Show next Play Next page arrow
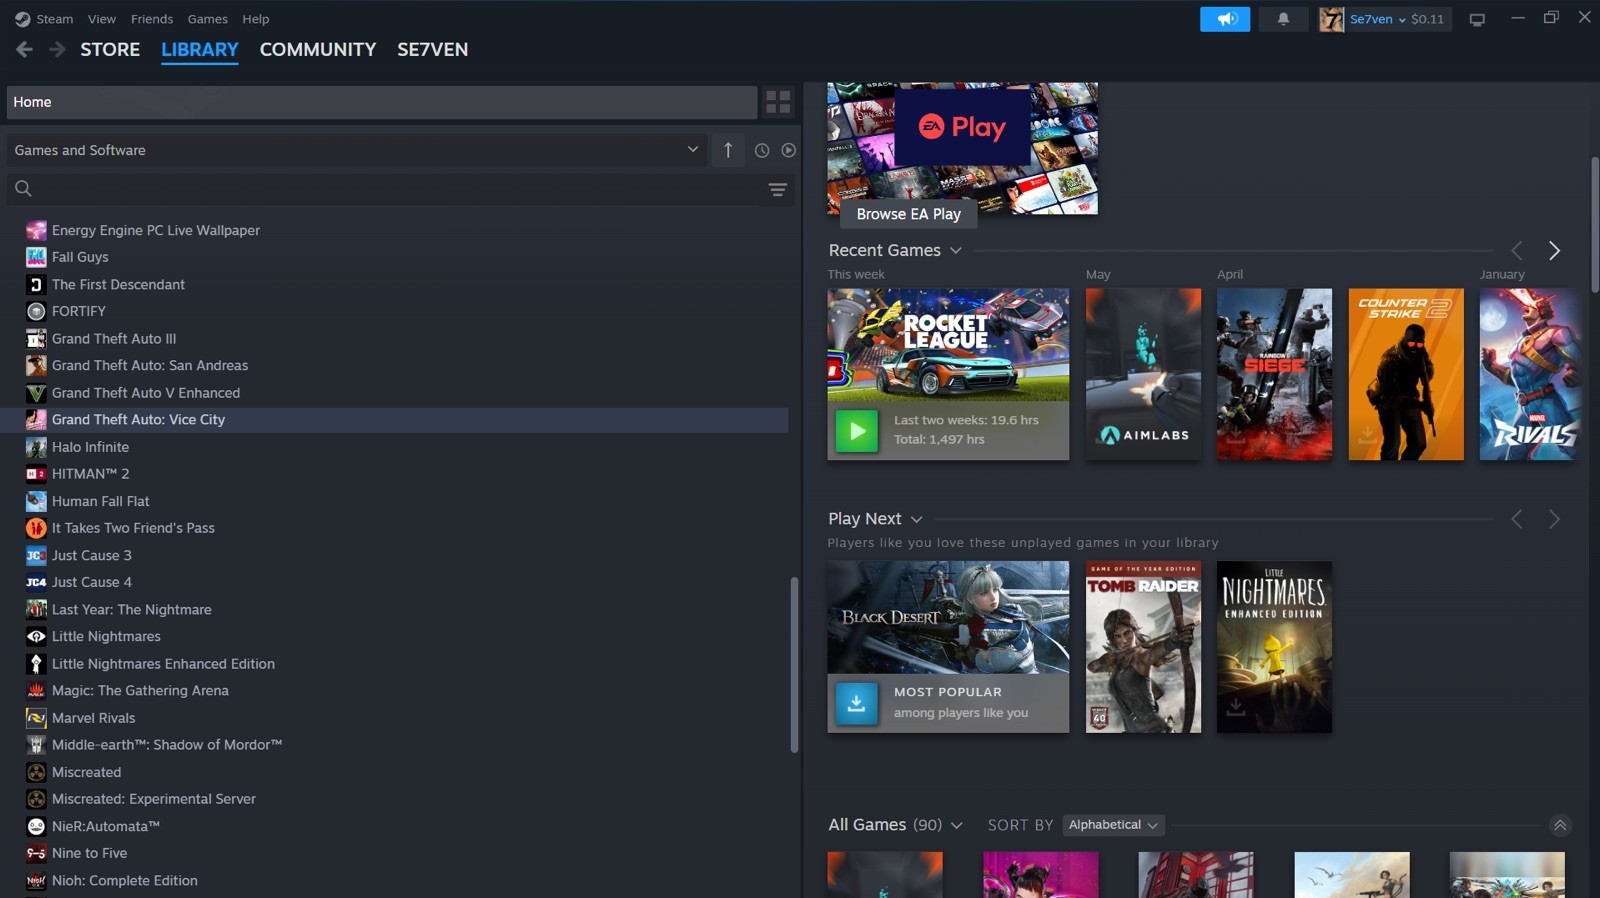 pos(1554,519)
